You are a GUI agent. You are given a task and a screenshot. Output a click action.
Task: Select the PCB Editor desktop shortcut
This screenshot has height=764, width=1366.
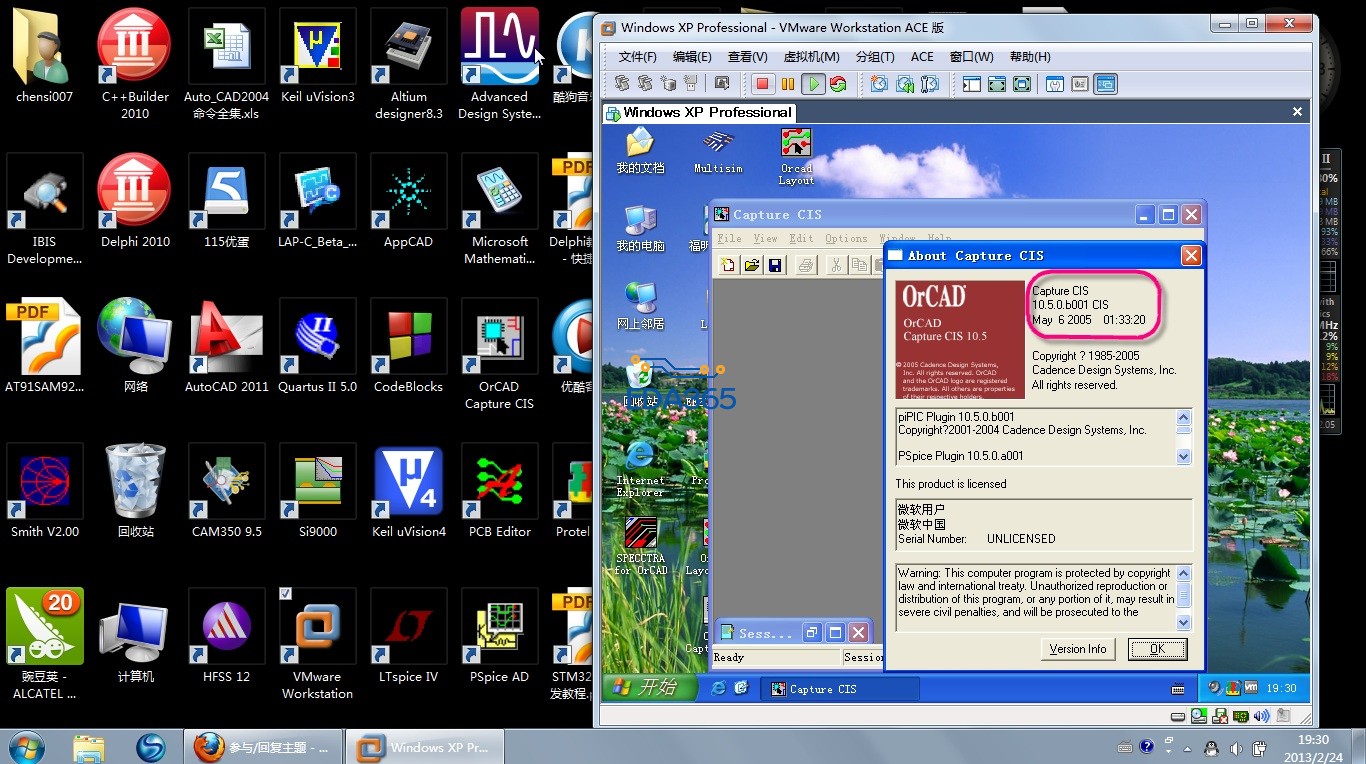click(499, 492)
